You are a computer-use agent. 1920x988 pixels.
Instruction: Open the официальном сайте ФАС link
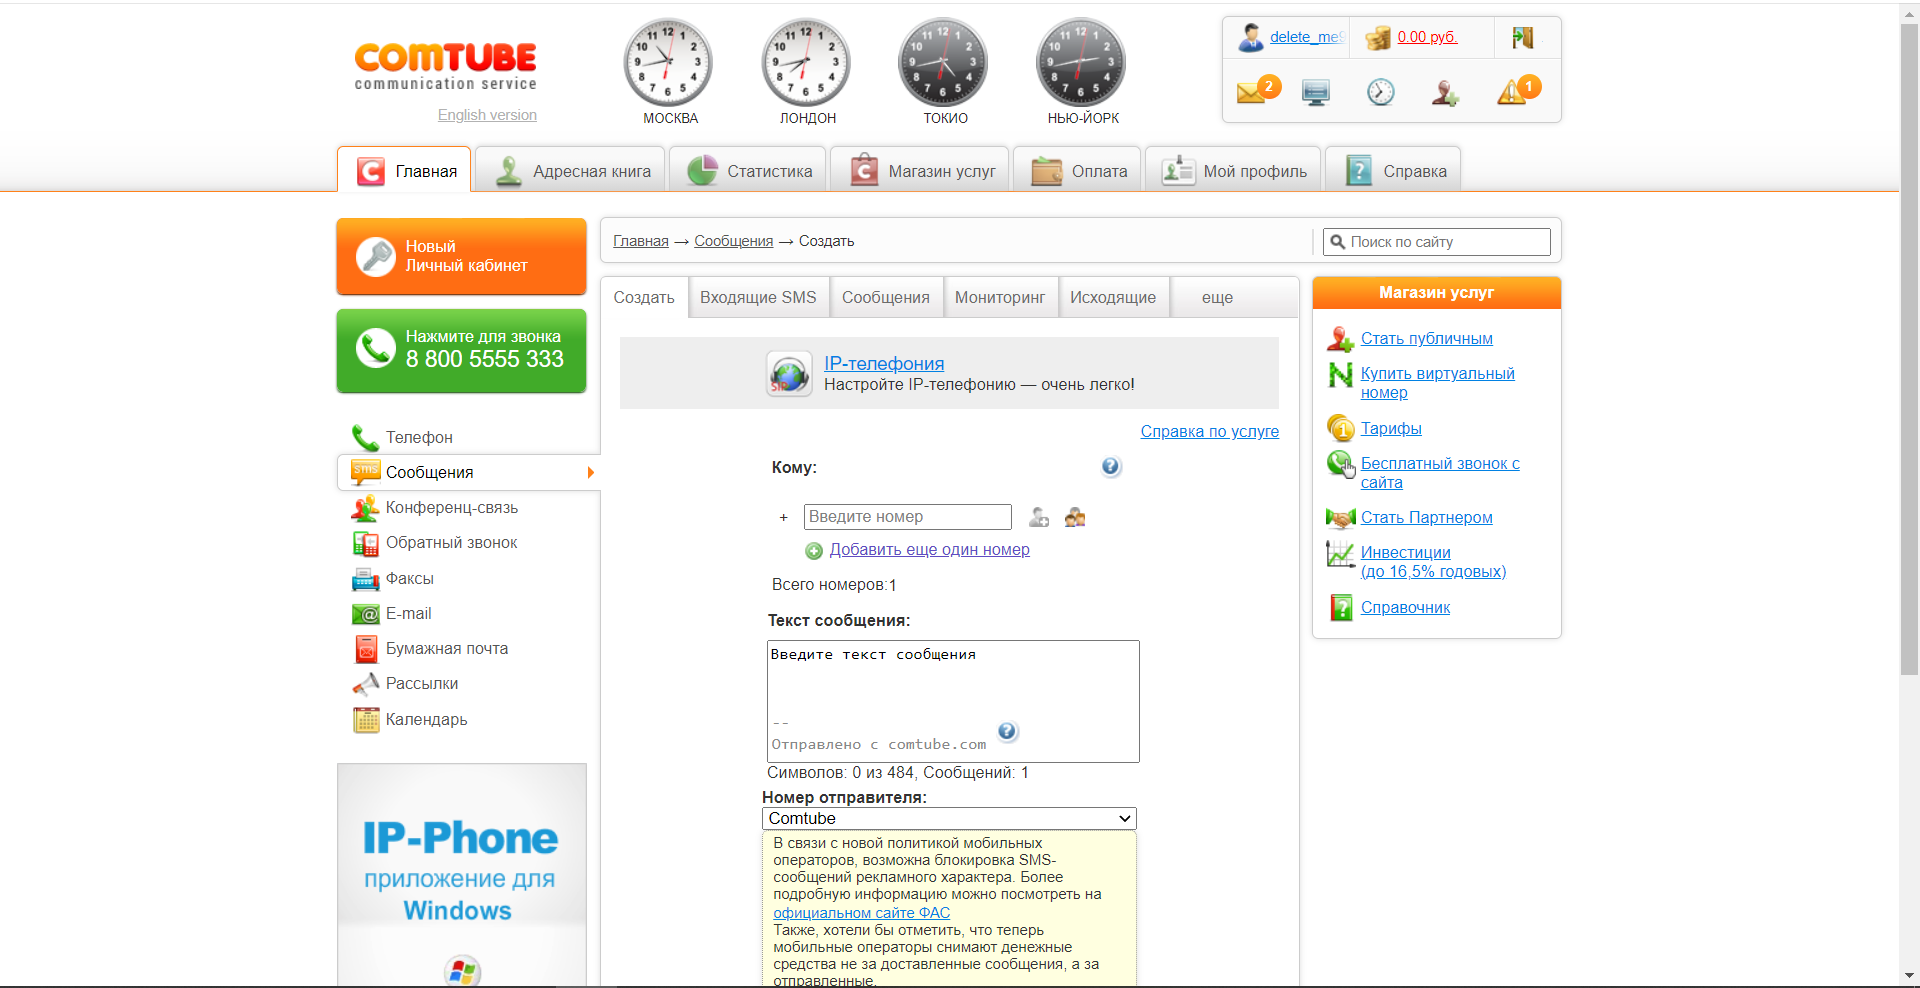[861, 912]
